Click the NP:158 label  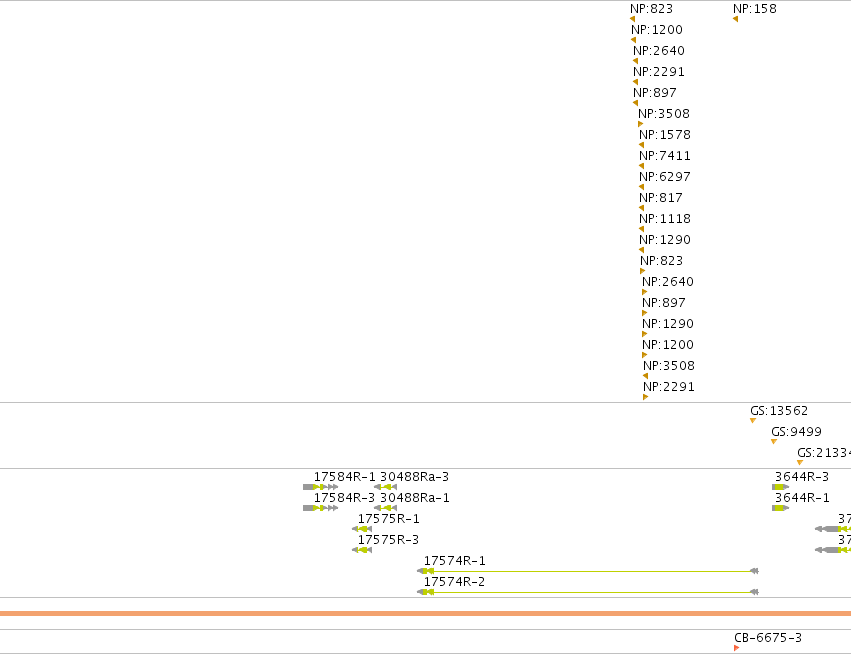tap(754, 9)
